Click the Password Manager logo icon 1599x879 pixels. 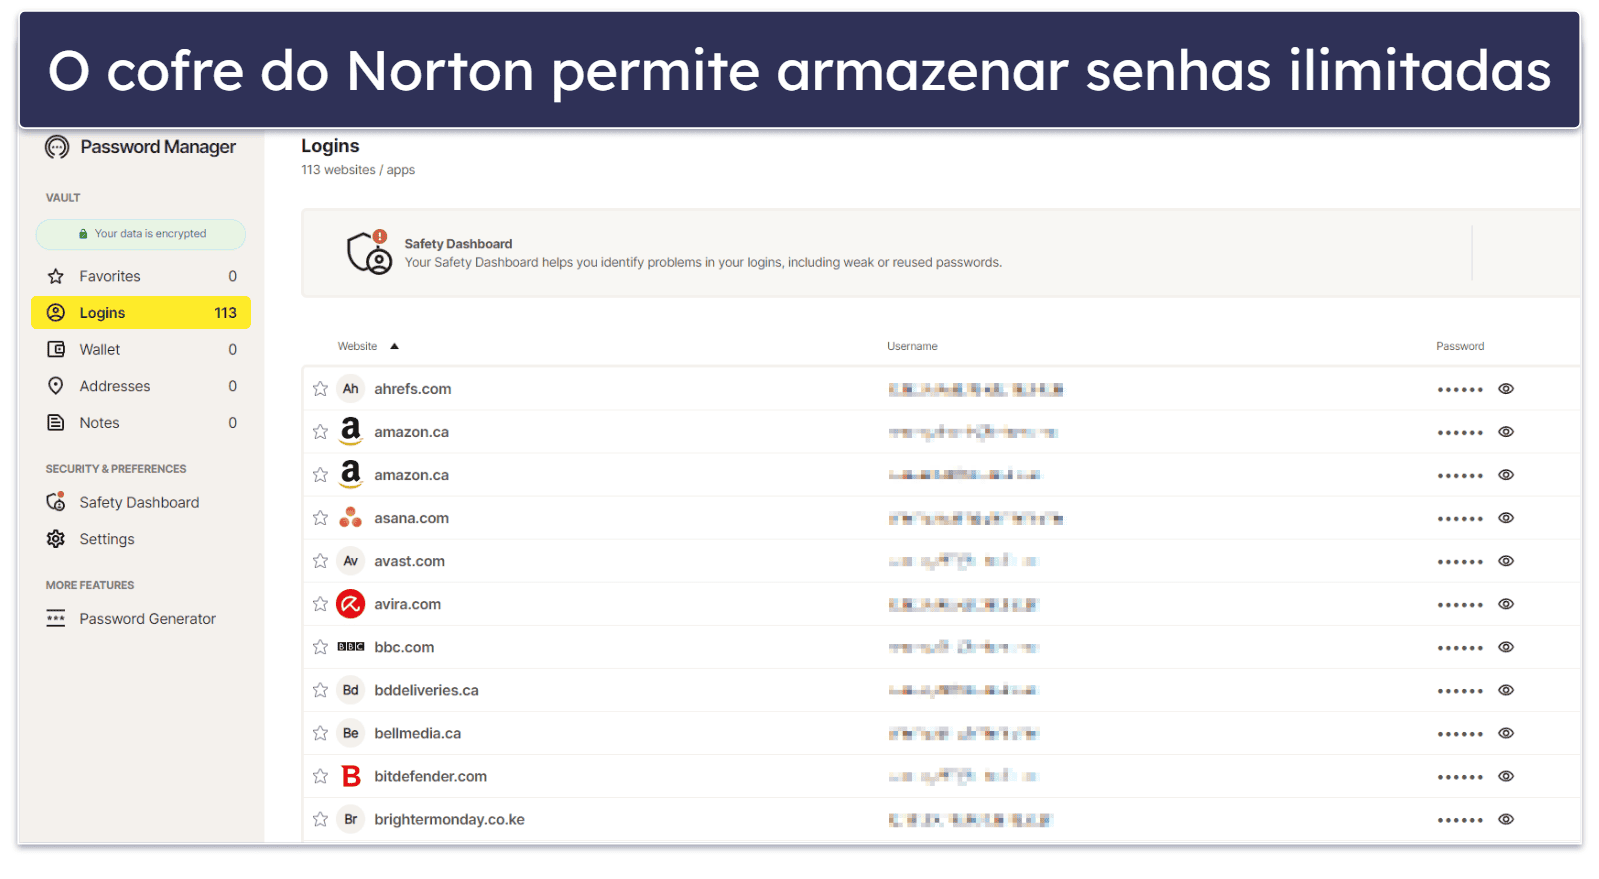tap(57, 148)
